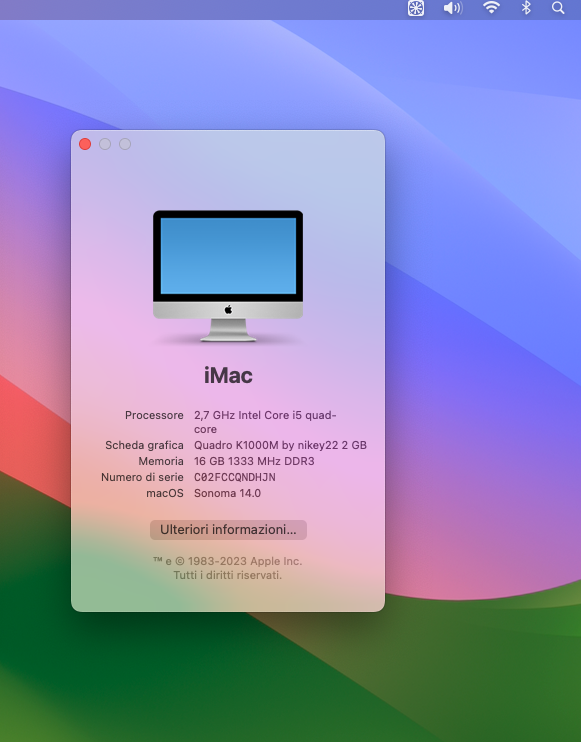Click Quadro K1000M by nikey22 2 GB text
The height and width of the screenshot is (742, 581).
click(x=280, y=445)
